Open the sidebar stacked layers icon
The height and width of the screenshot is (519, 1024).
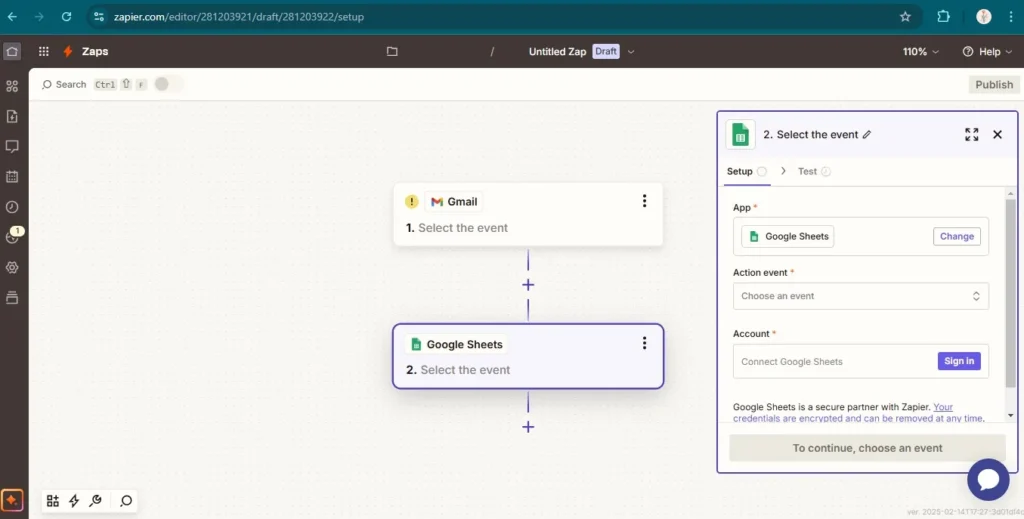tap(12, 298)
